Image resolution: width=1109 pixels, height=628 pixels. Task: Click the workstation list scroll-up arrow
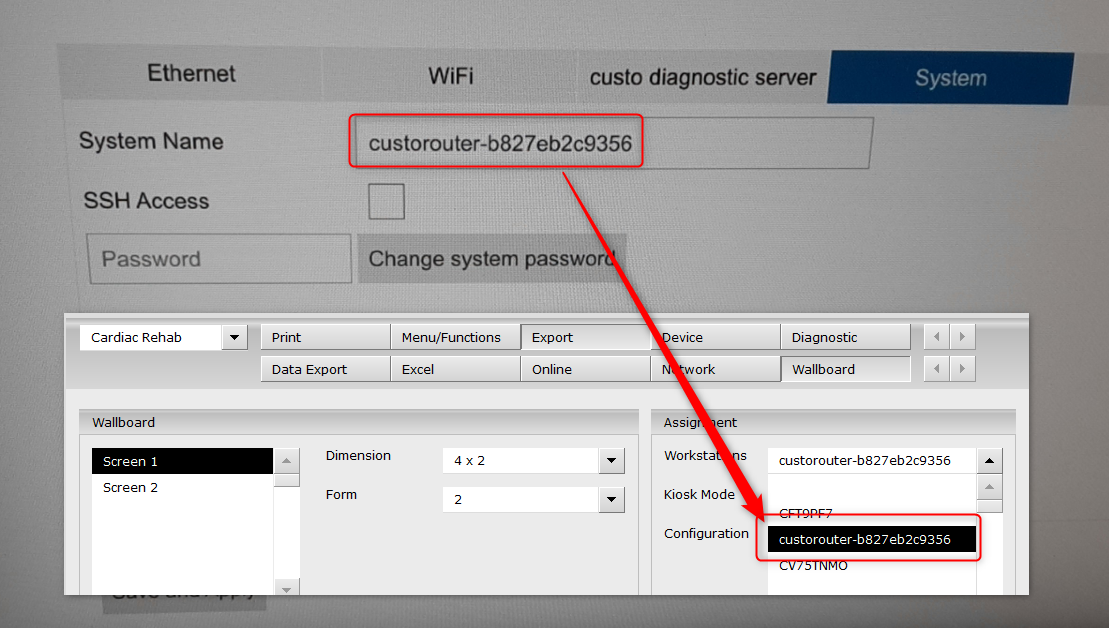[989, 487]
